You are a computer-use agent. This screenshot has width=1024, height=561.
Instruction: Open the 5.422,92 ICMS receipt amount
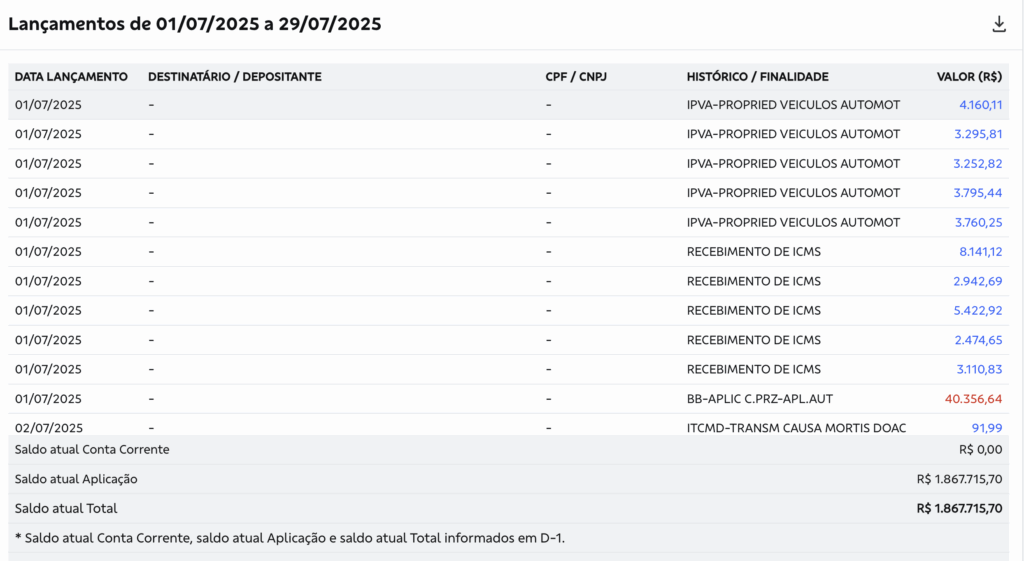tap(978, 311)
